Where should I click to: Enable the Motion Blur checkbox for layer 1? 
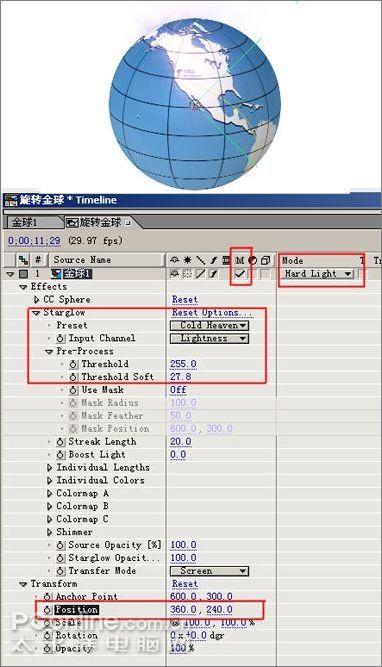coord(239,274)
